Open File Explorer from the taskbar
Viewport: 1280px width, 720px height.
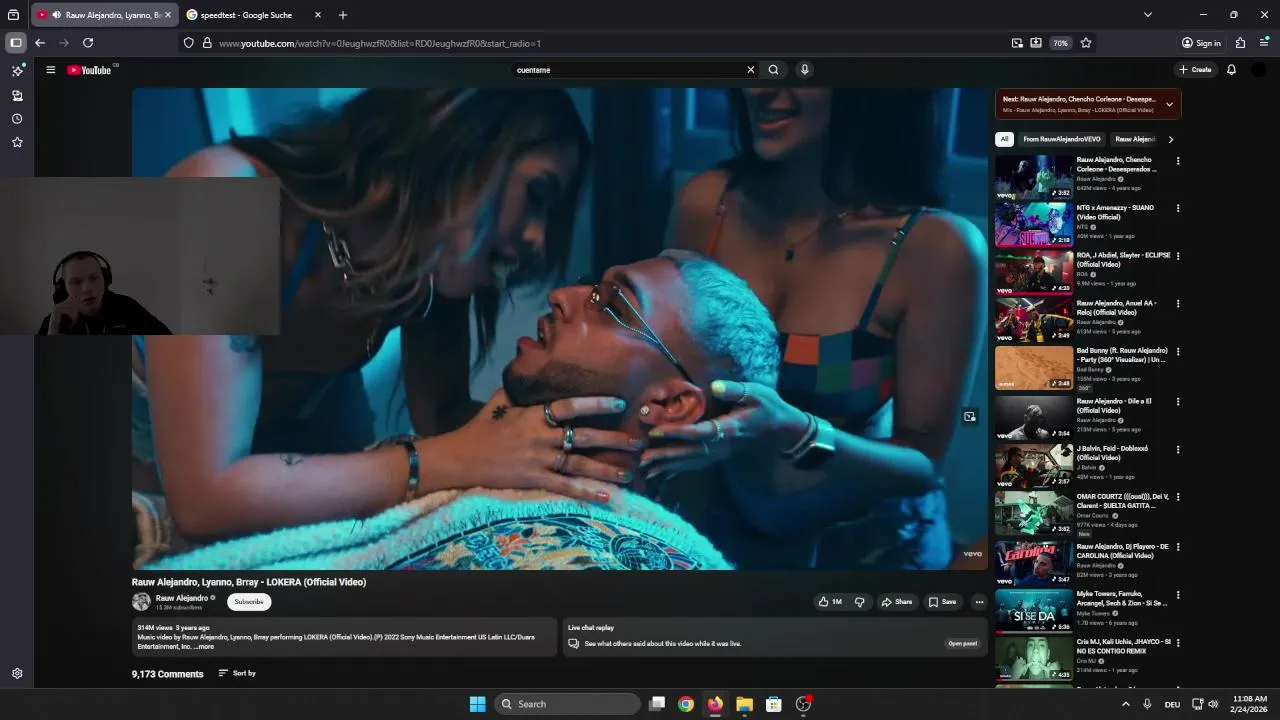(744, 704)
